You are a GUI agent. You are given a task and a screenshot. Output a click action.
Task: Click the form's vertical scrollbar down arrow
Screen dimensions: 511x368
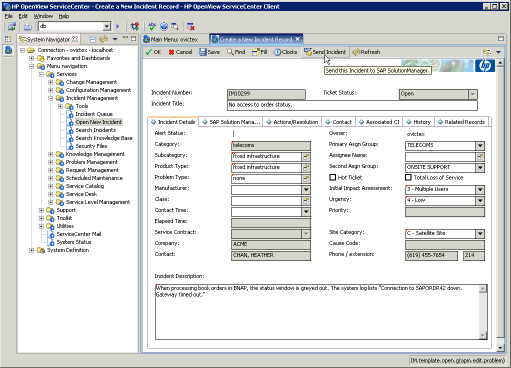point(500,348)
